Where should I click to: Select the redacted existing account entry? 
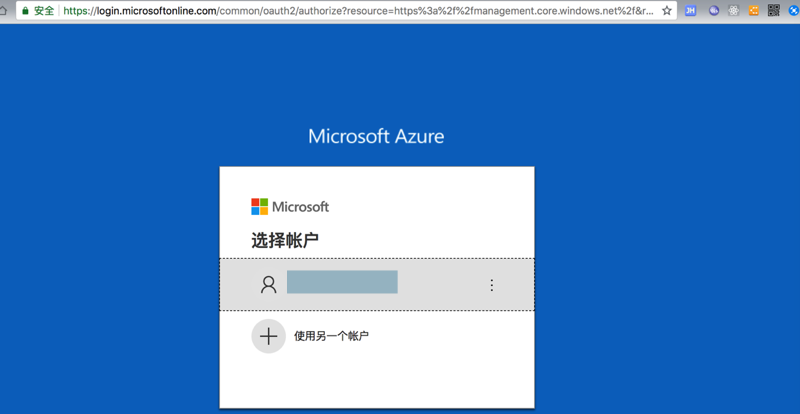point(377,284)
